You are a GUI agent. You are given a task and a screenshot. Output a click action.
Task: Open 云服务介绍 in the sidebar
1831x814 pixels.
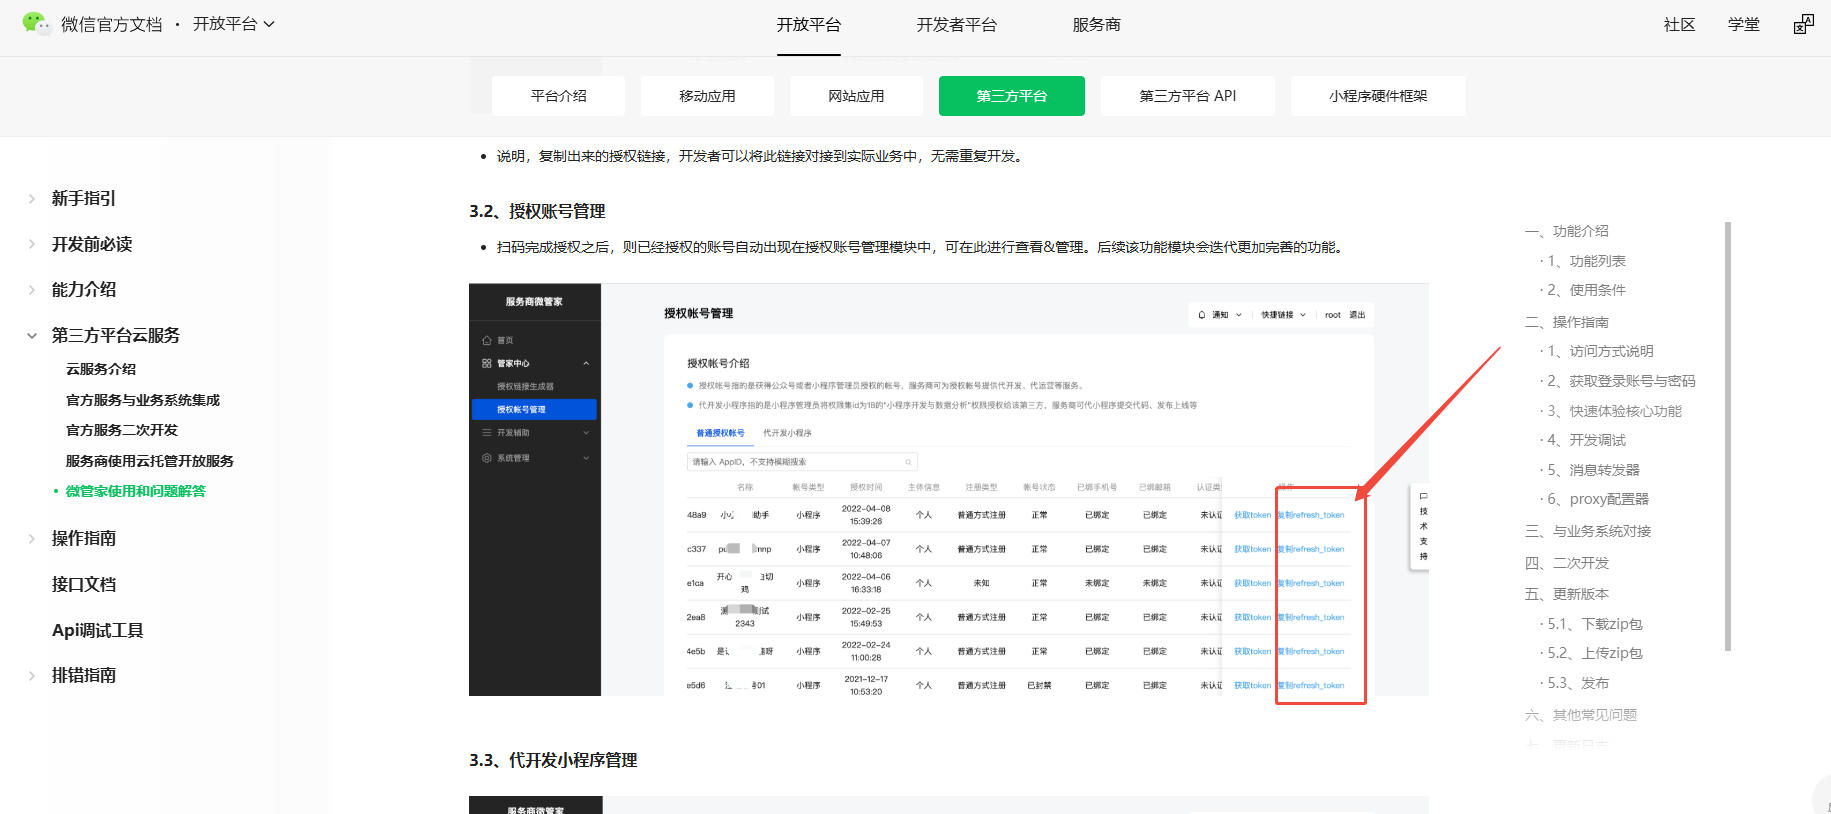point(101,369)
